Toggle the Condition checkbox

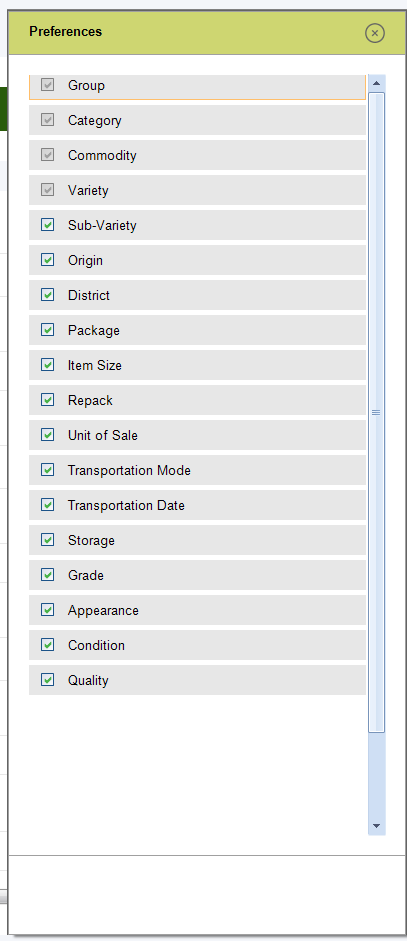pos(47,645)
